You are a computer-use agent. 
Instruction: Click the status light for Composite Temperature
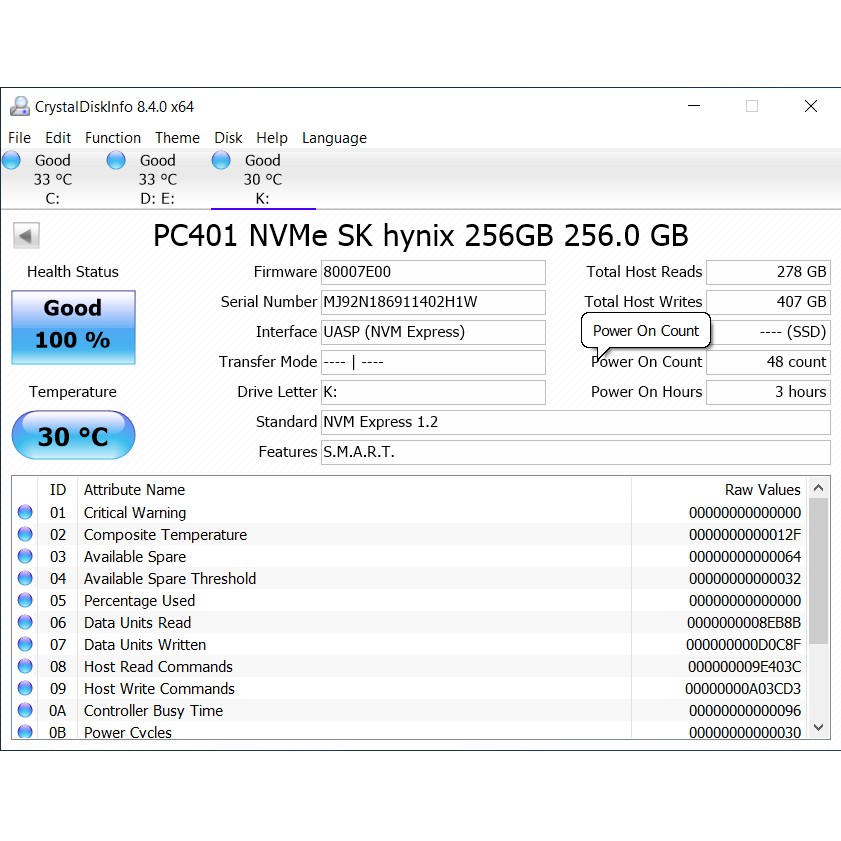pyautogui.click(x=24, y=534)
